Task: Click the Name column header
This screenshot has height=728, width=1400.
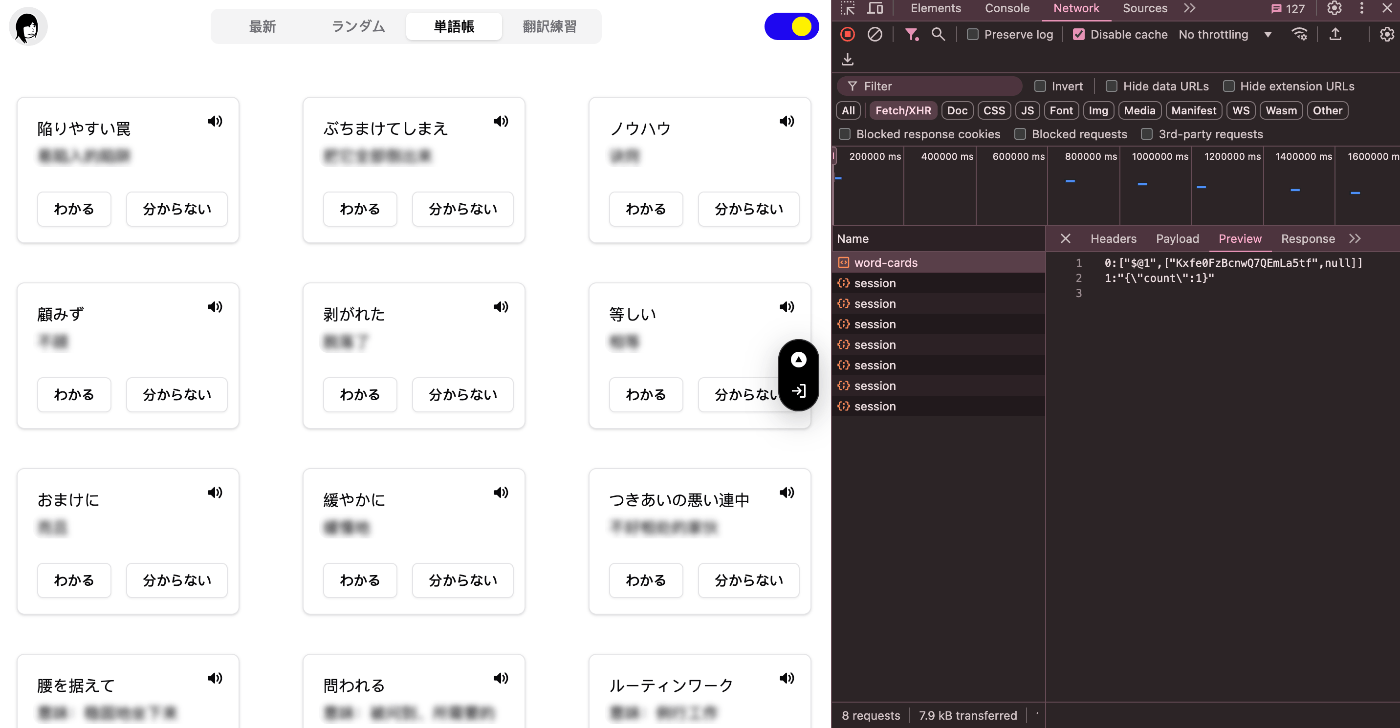Action: (x=938, y=239)
